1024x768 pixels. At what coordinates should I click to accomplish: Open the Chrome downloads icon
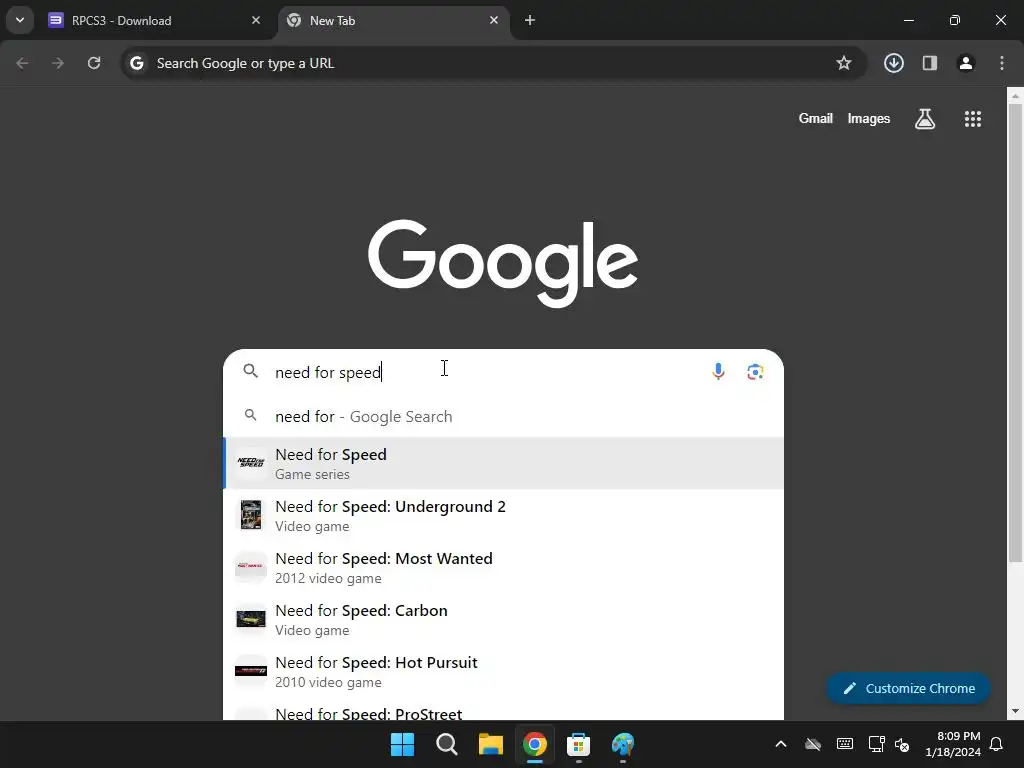click(894, 63)
